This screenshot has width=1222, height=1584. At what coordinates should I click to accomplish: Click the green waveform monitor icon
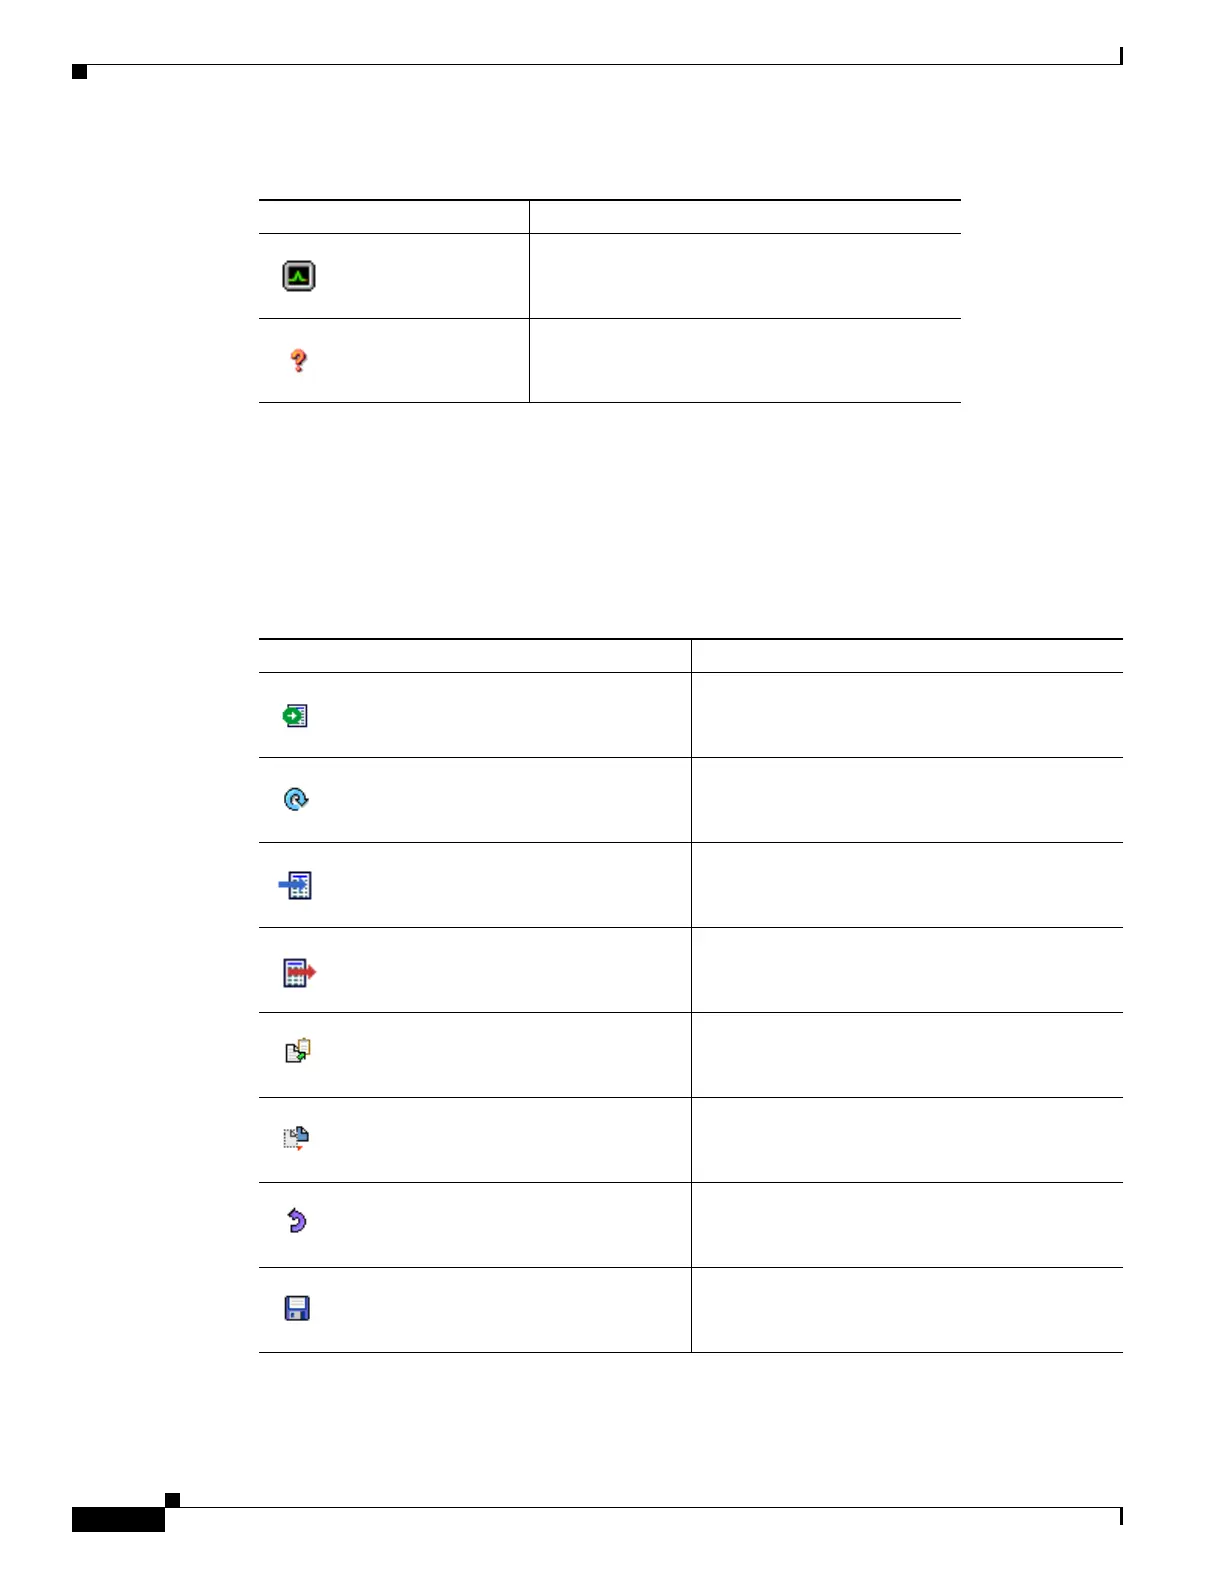299,276
